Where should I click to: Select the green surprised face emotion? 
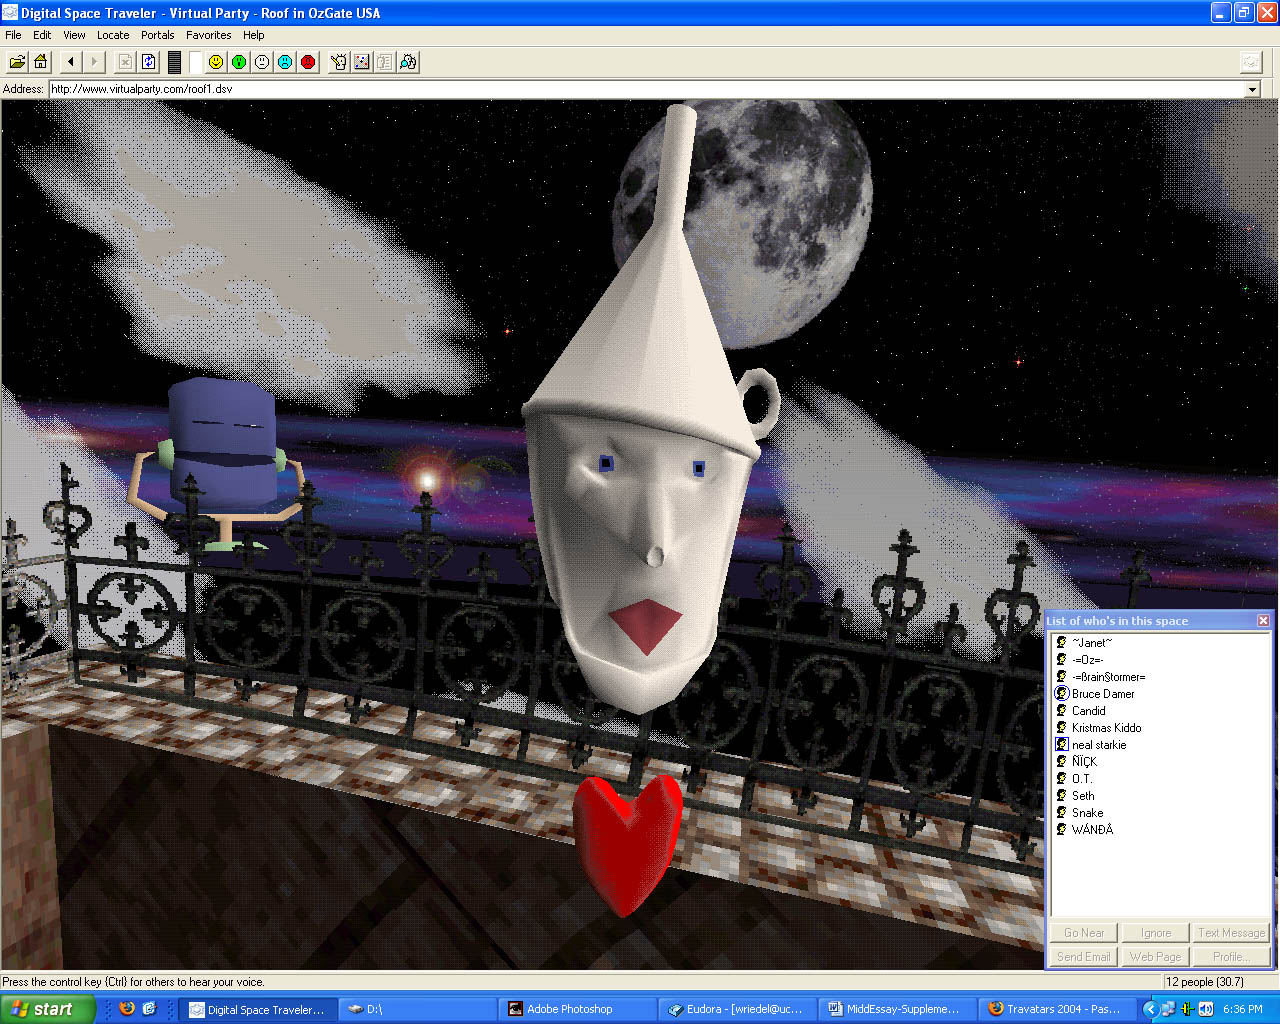(x=239, y=62)
